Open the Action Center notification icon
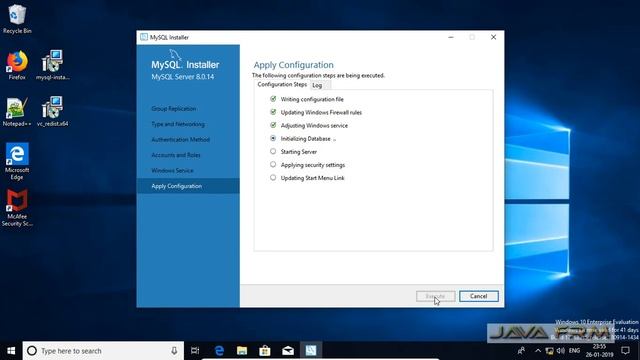The image size is (640, 360). (x=625, y=351)
